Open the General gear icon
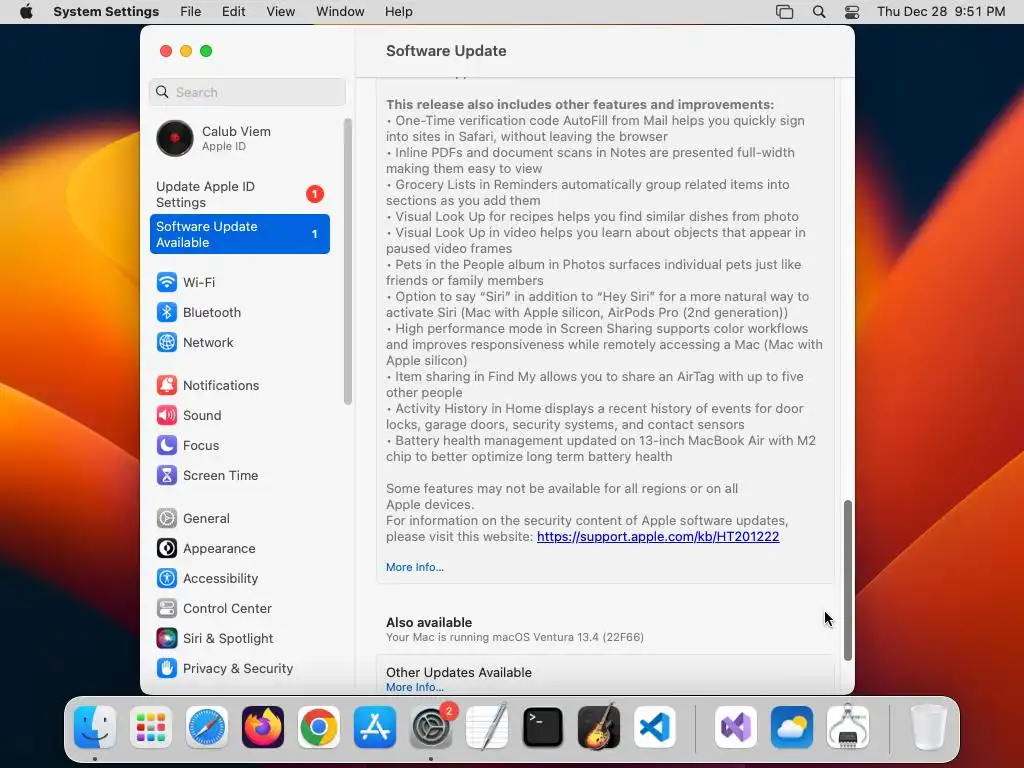The width and height of the screenshot is (1024, 768). click(167, 519)
